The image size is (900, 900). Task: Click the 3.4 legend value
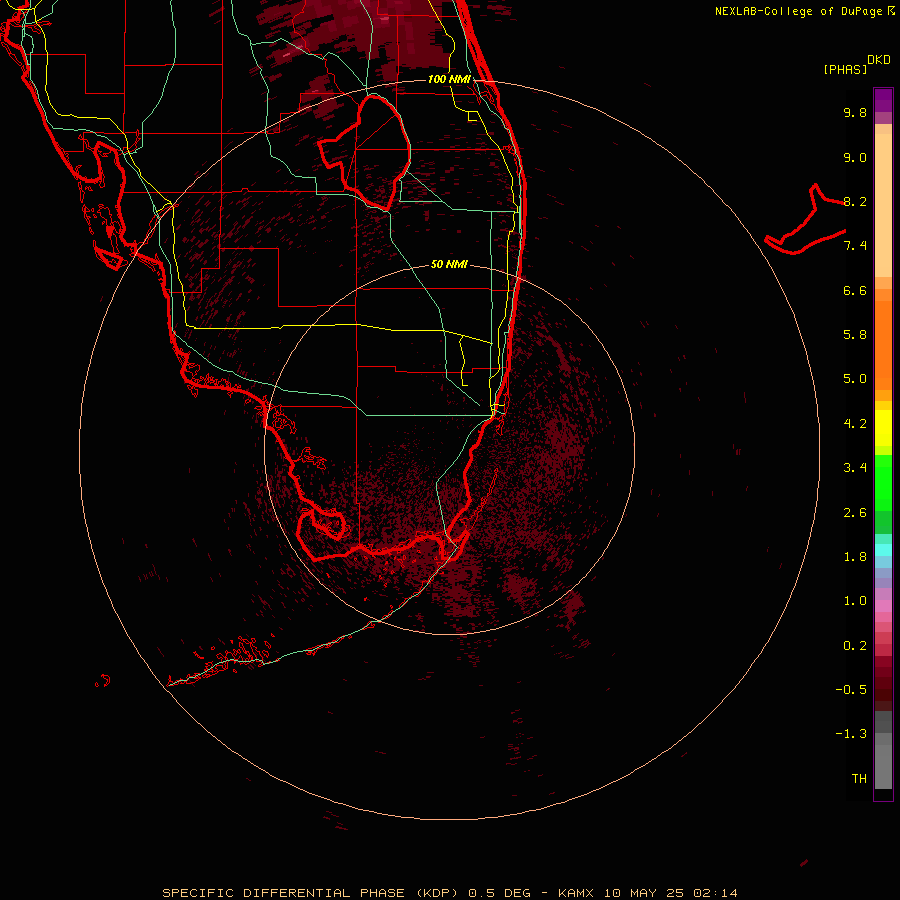tap(855, 468)
